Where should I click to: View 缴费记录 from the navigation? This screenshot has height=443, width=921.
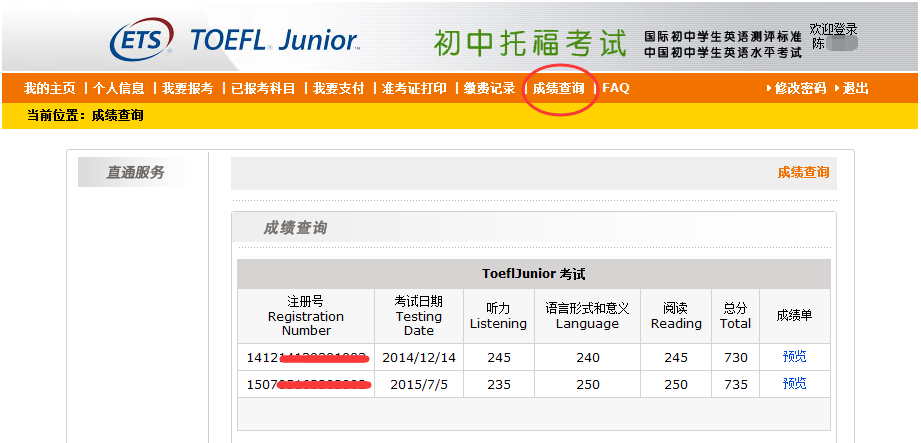click(489, 88)
